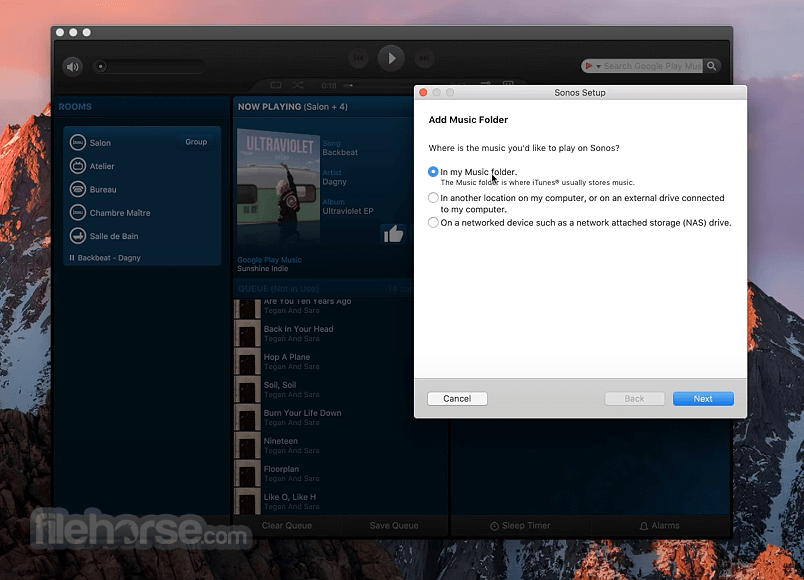This screenshot has height=580, width=804.
Task: Start playback with the Play button
Action: 391,58
